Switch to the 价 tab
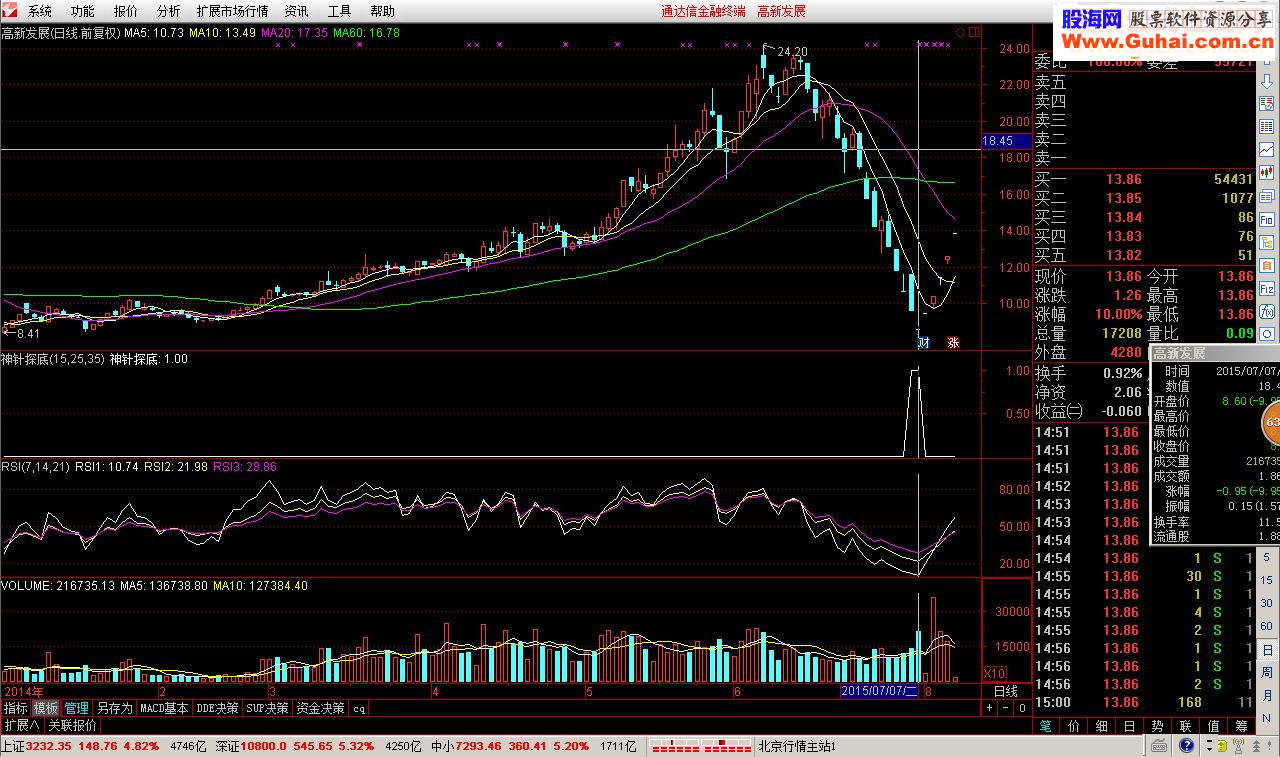Viewport: 1280px width, 757px height. tap(1075, 726)
